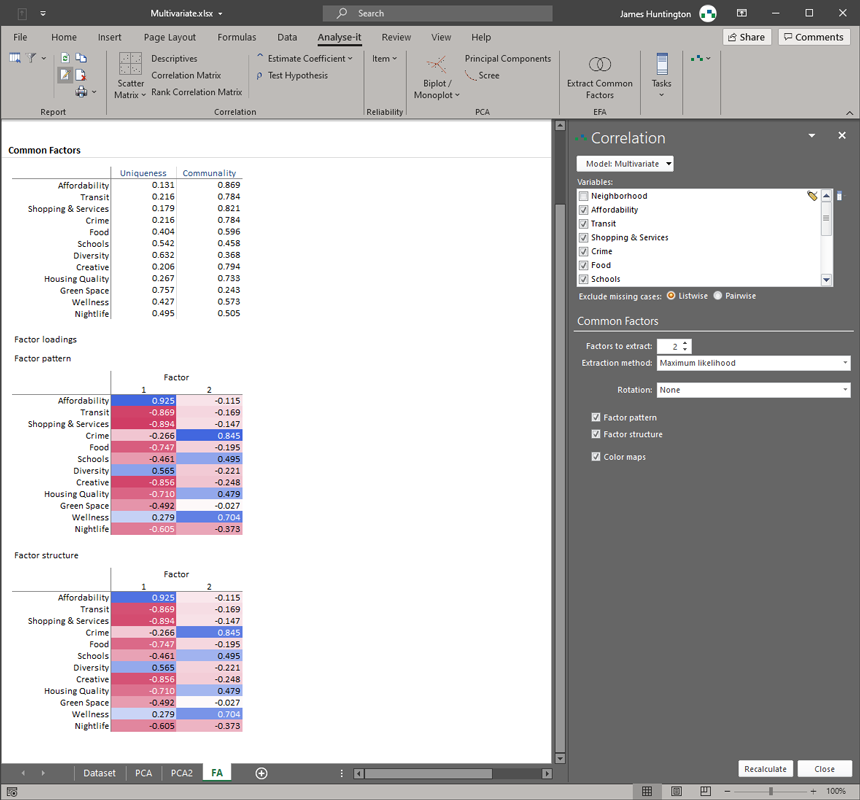Click the zoom slider in status bar
This screenshot has width=860, height=800.
tap(770, 791)
